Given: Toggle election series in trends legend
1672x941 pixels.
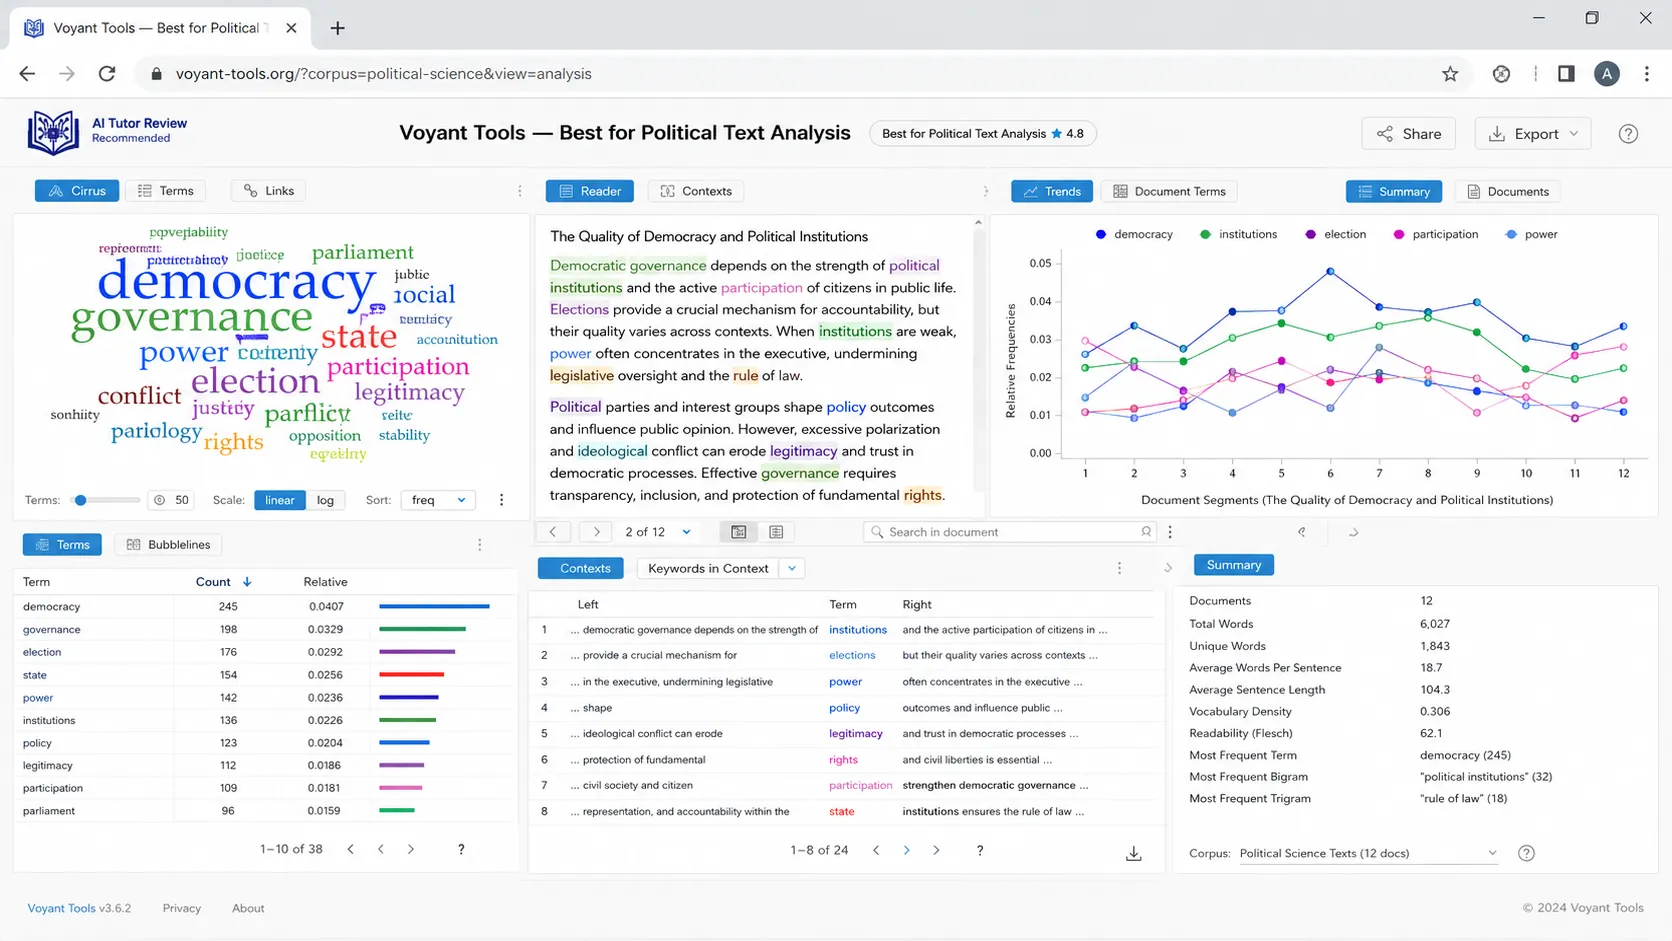Looking at the screenshot, I should coord(1336,234).
